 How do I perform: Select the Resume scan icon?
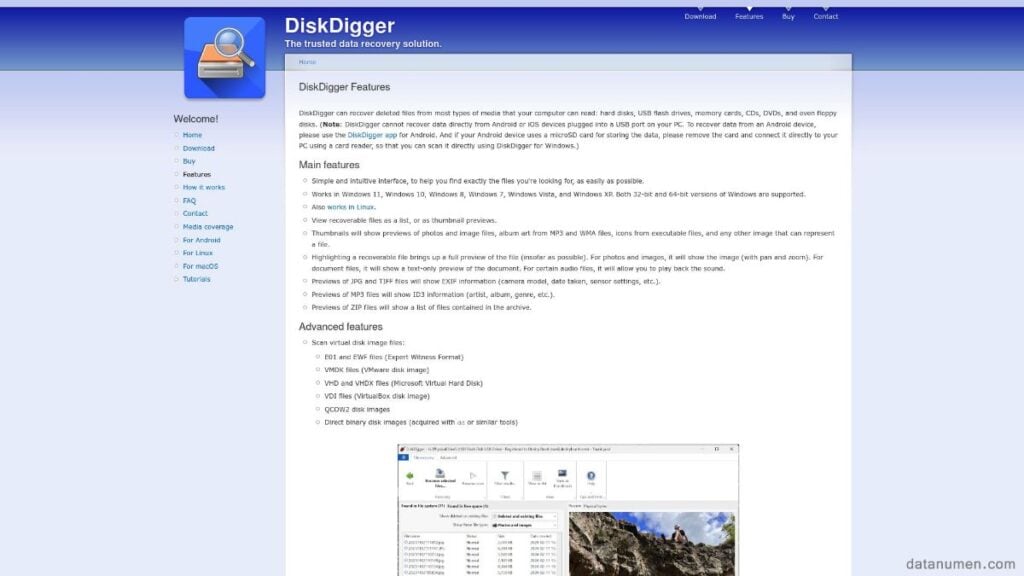(471, 476)
